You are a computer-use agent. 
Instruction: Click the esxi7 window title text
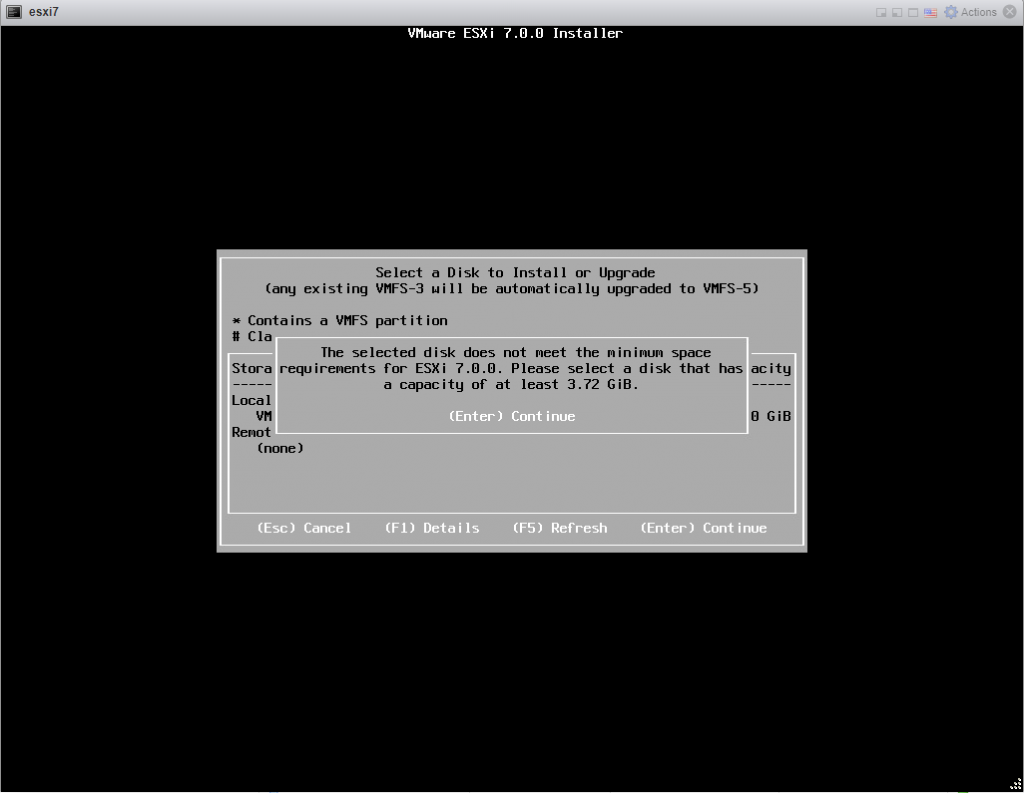(x=44, y=12)
